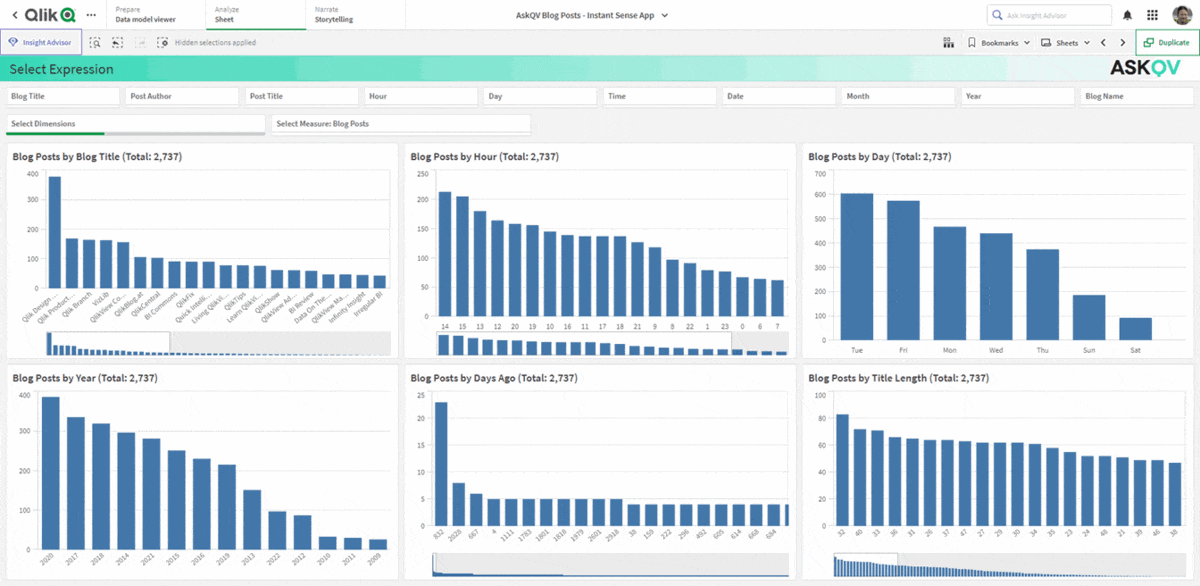Select the 2017 bar in Blog Posts by Year
This screenshot has width=1200, height=586.
(x=76, y=484)
